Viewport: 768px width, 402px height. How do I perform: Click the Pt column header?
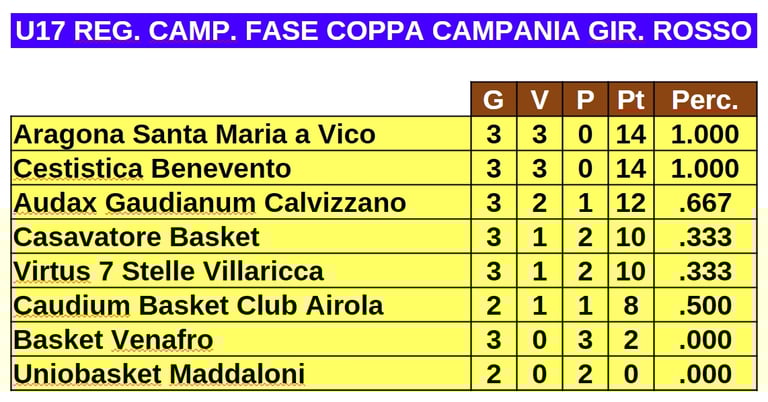click(631, 99)
